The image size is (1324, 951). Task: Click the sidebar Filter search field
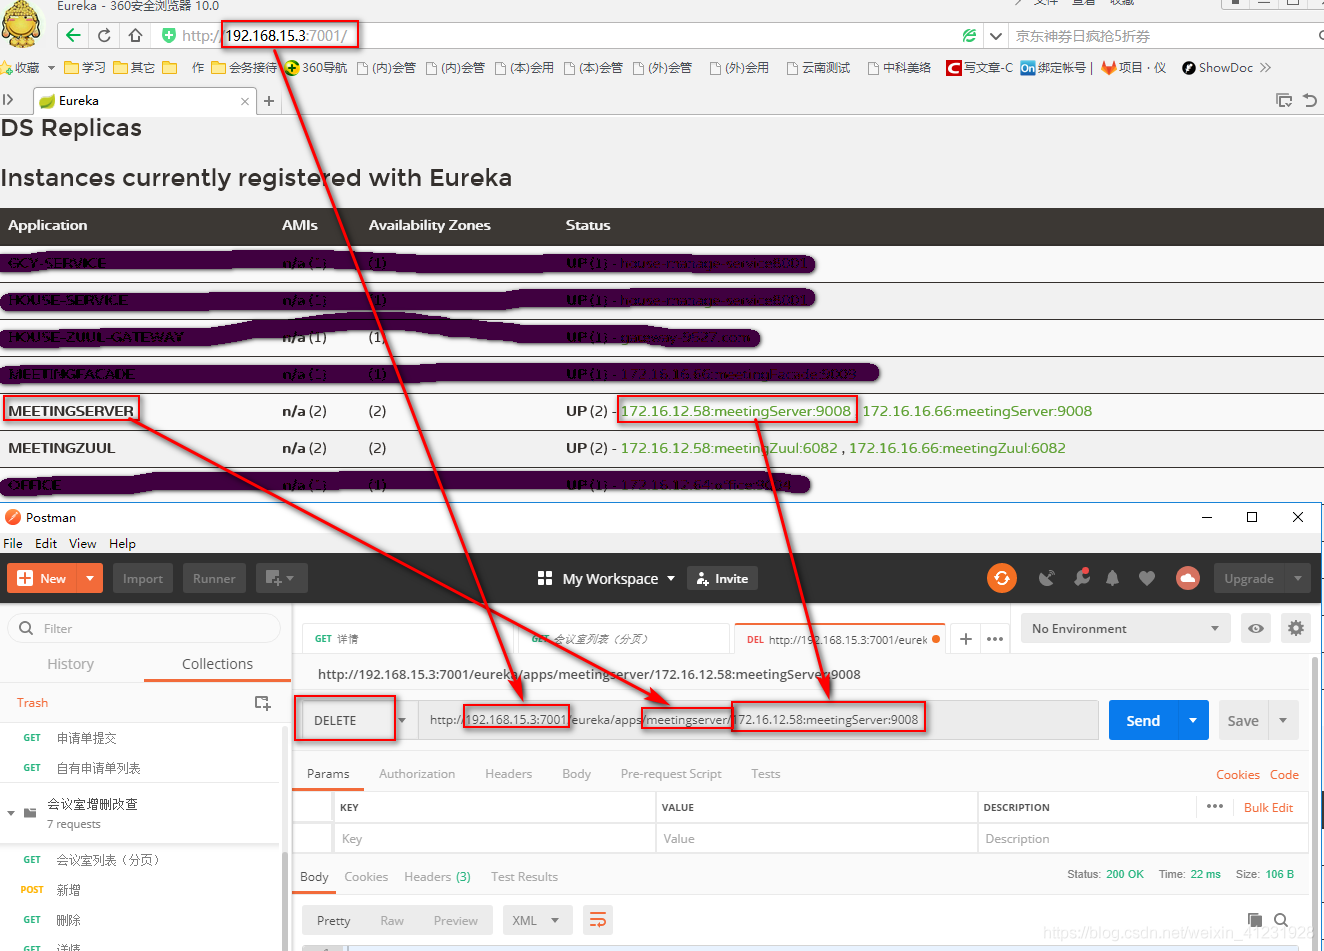(x=144, y=628)
